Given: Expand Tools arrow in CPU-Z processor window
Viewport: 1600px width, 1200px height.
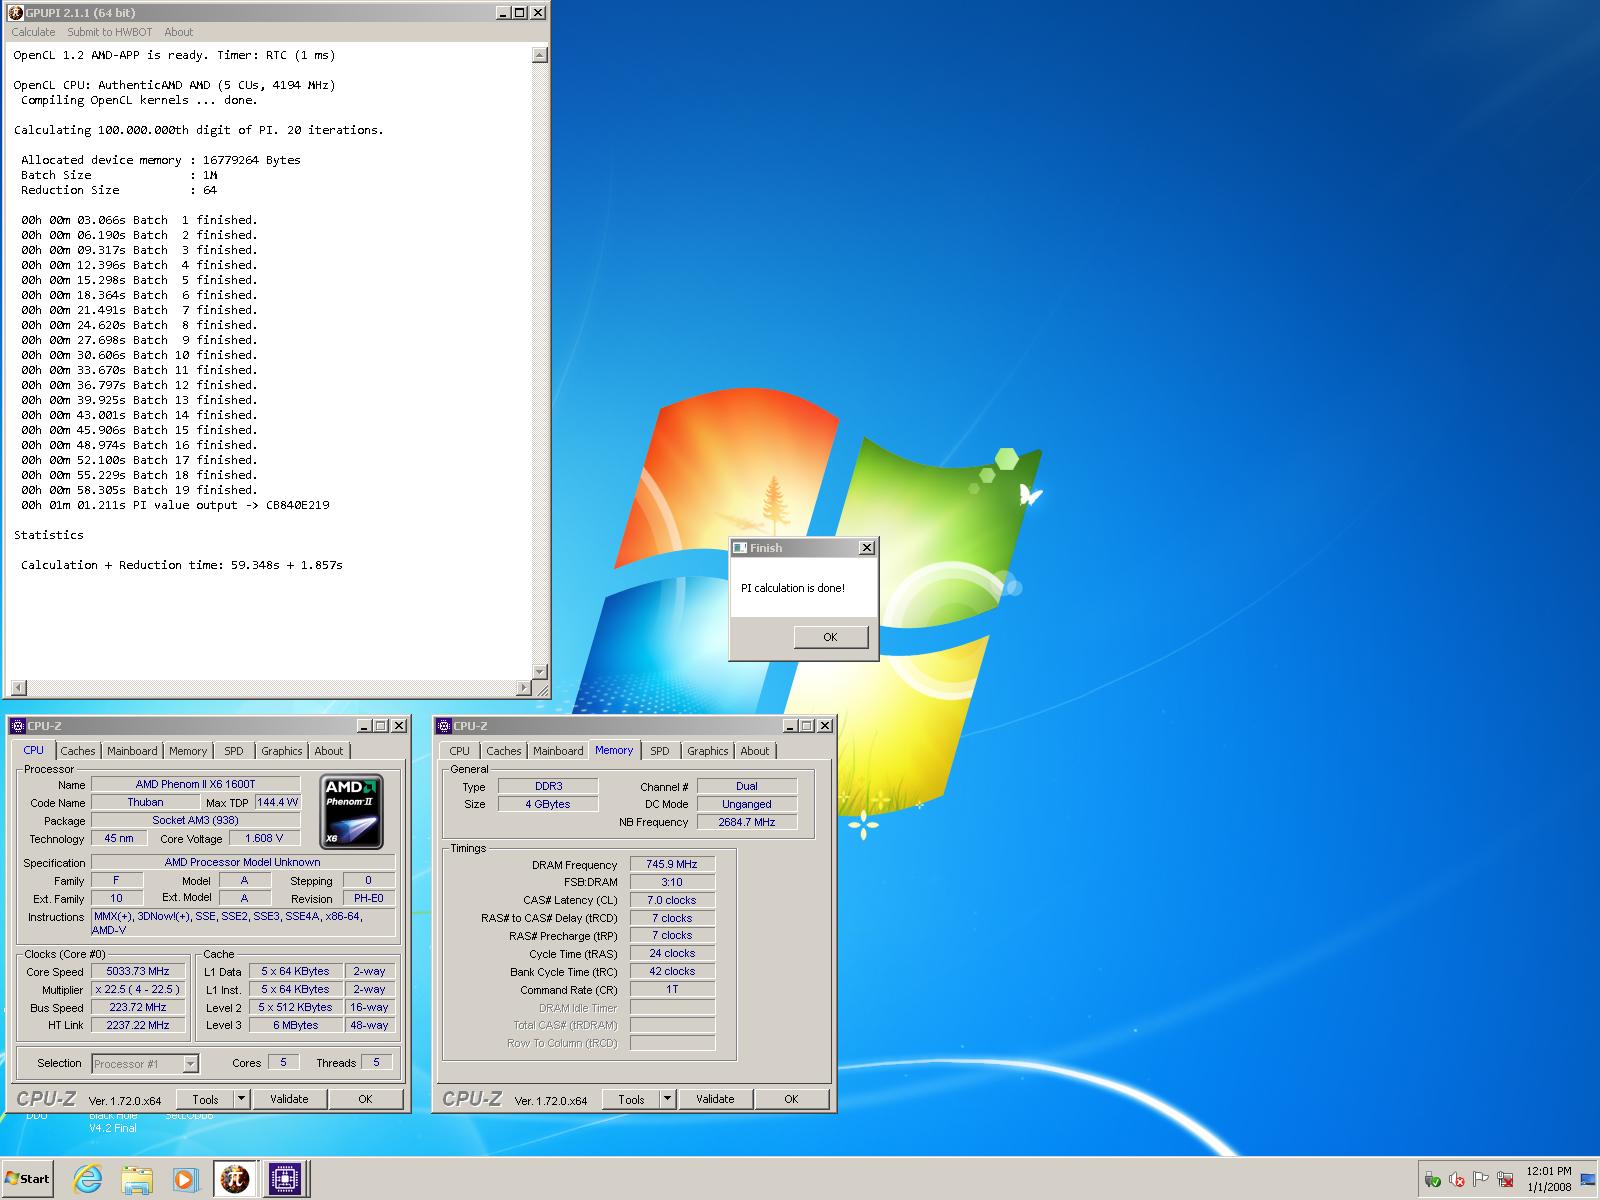Looking at the screenshot, I should pyautogui.click(x=241, y=1099).
